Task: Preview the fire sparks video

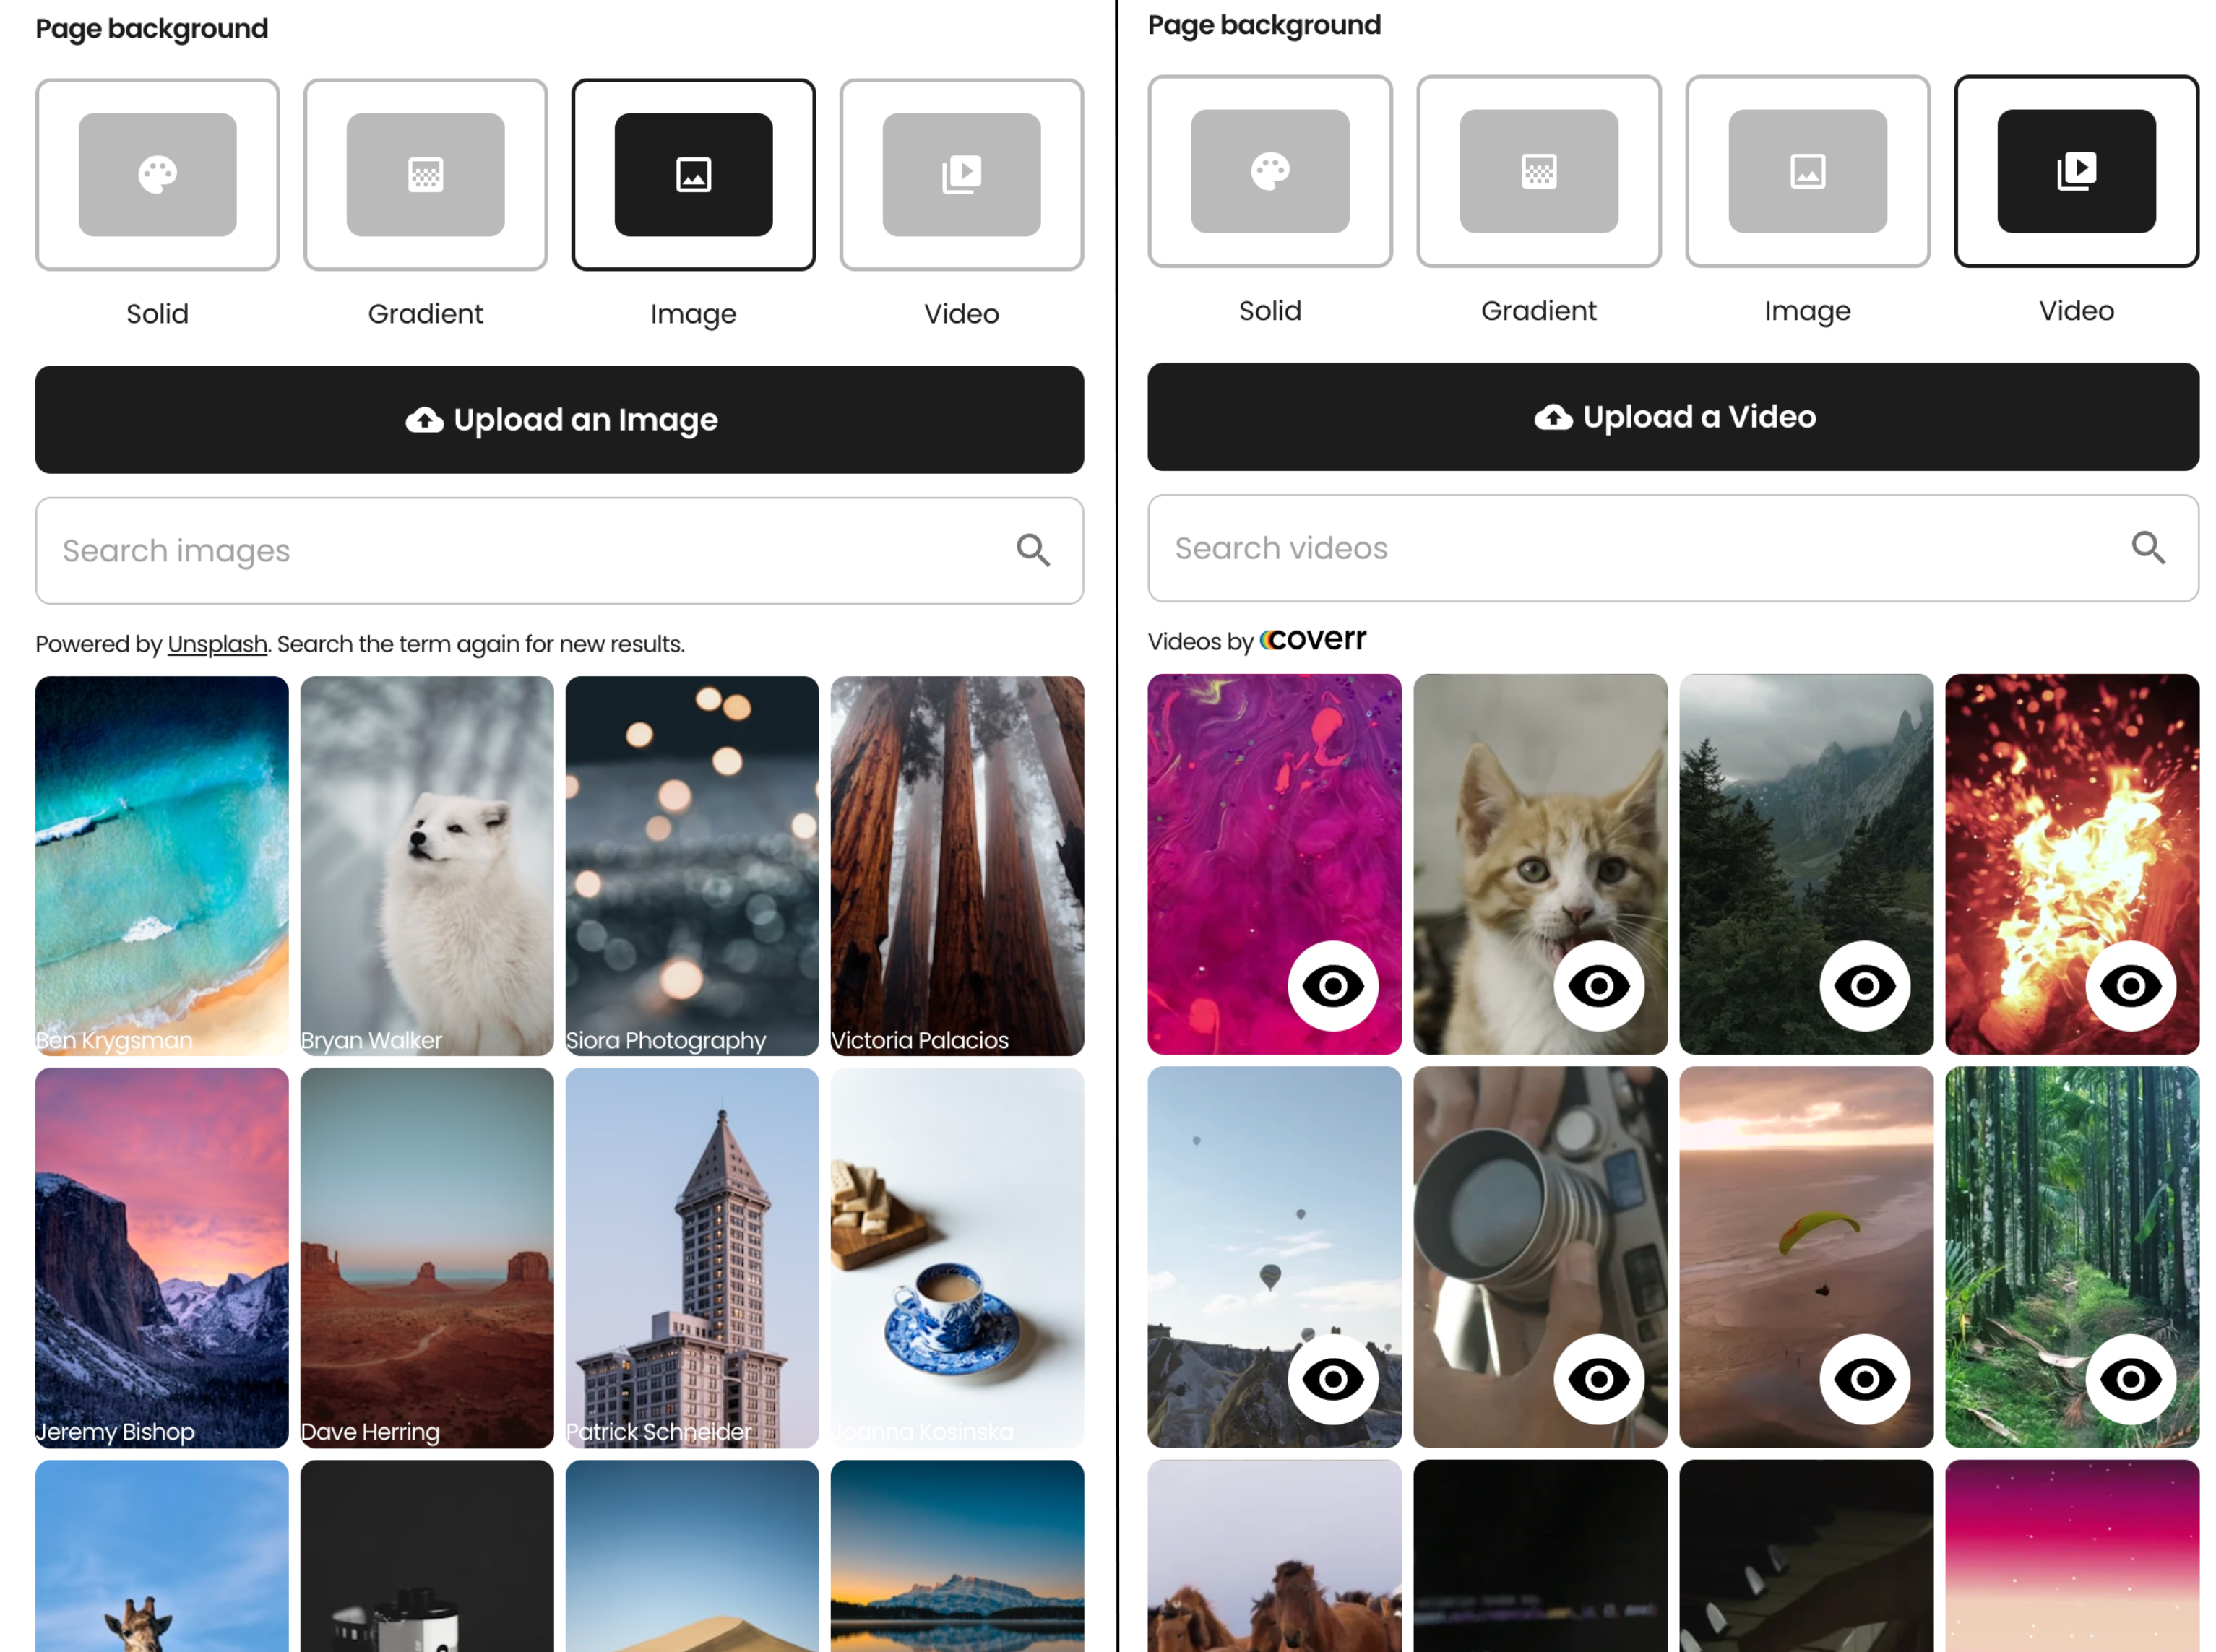Action: point(2131,986)
